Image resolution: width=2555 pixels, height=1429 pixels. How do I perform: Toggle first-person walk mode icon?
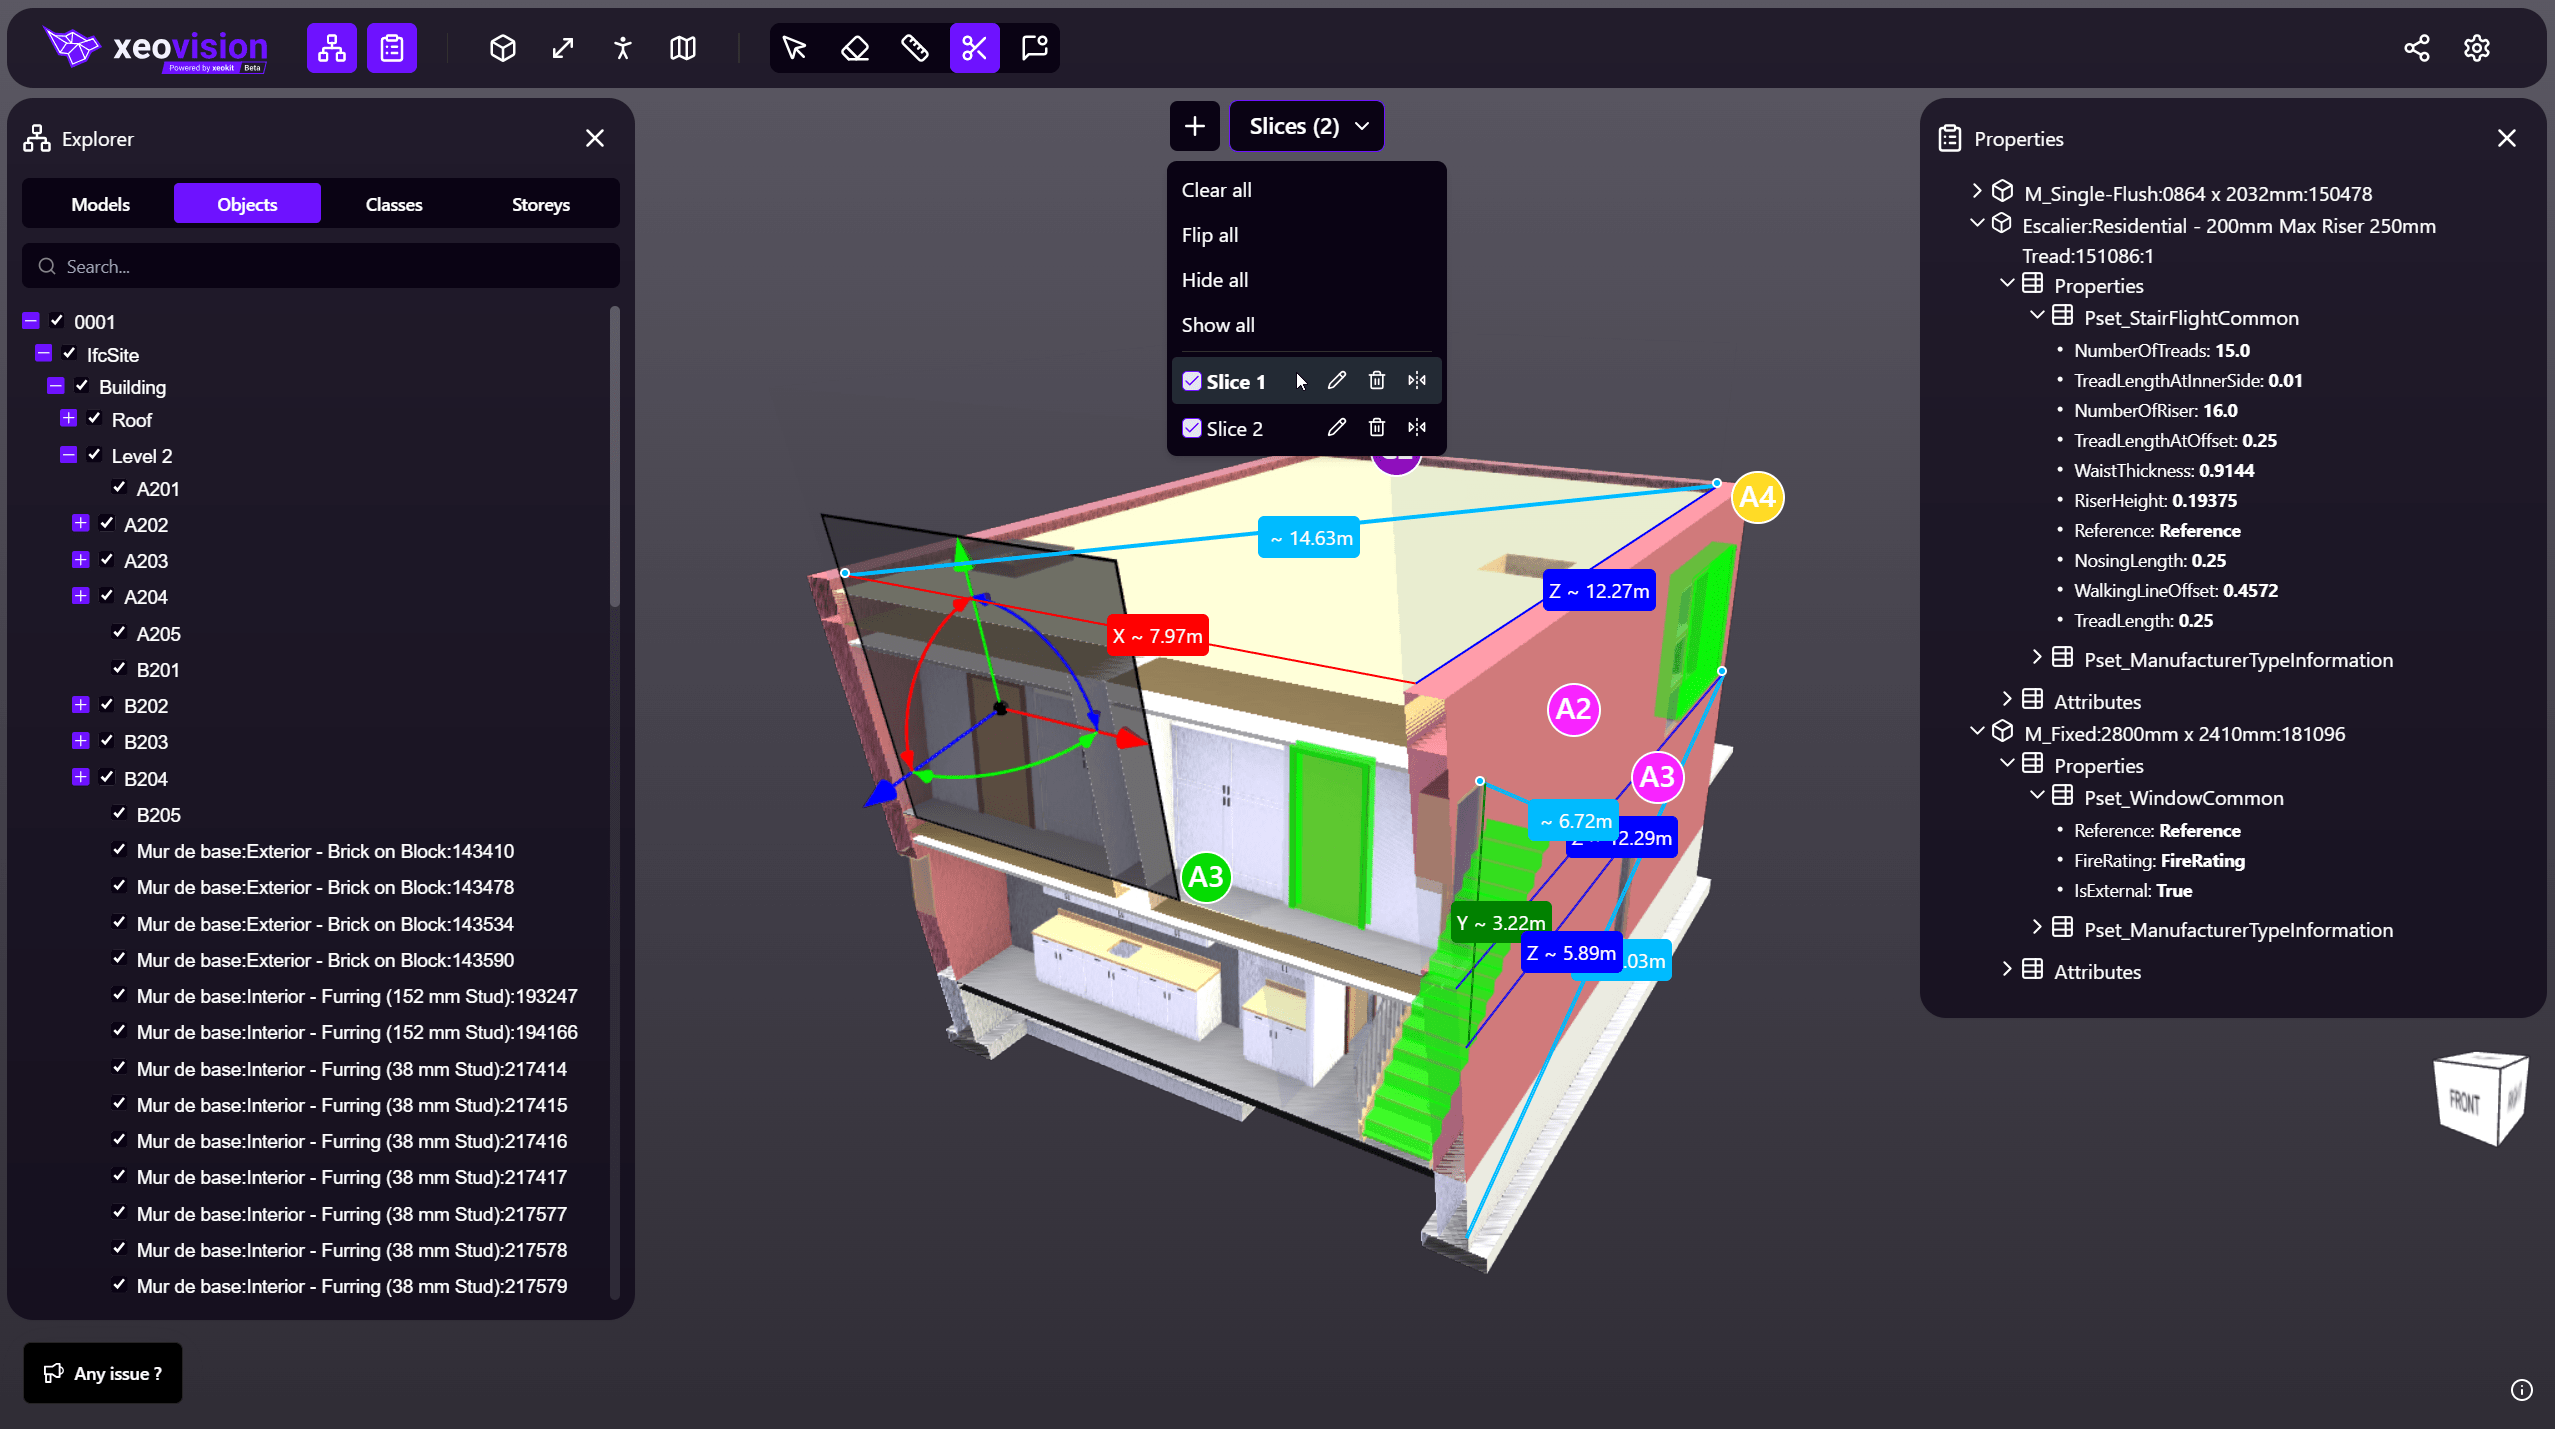pyautogui.click(x=622, y=48)
